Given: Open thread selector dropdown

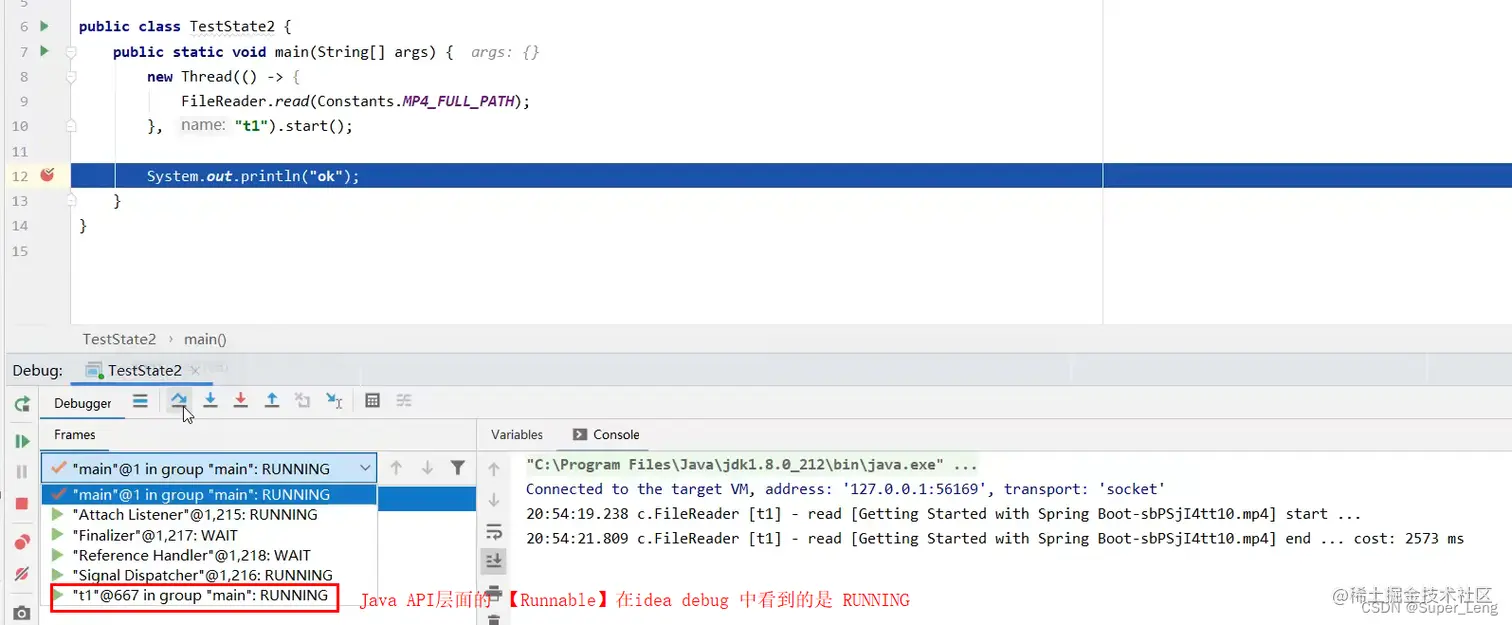Looking at the screenshot, I should (x=209, y=468).
